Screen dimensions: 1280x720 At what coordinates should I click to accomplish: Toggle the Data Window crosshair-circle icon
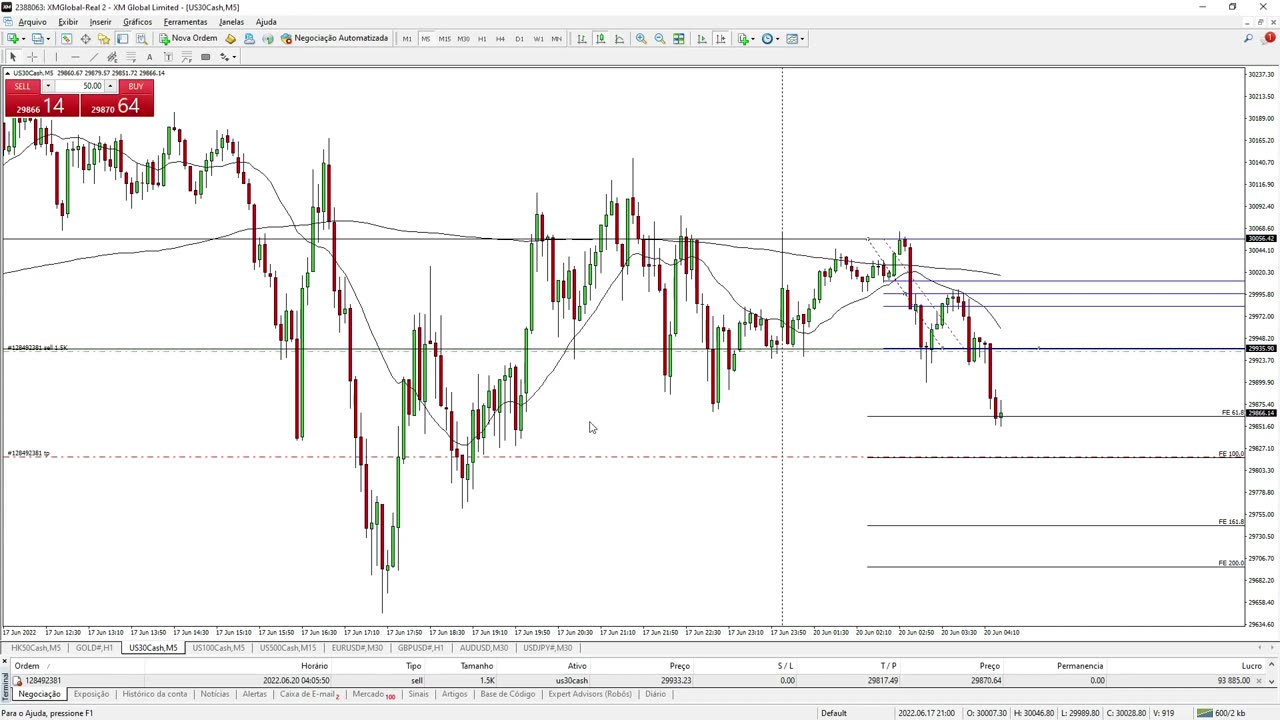(x=85, y=38)
